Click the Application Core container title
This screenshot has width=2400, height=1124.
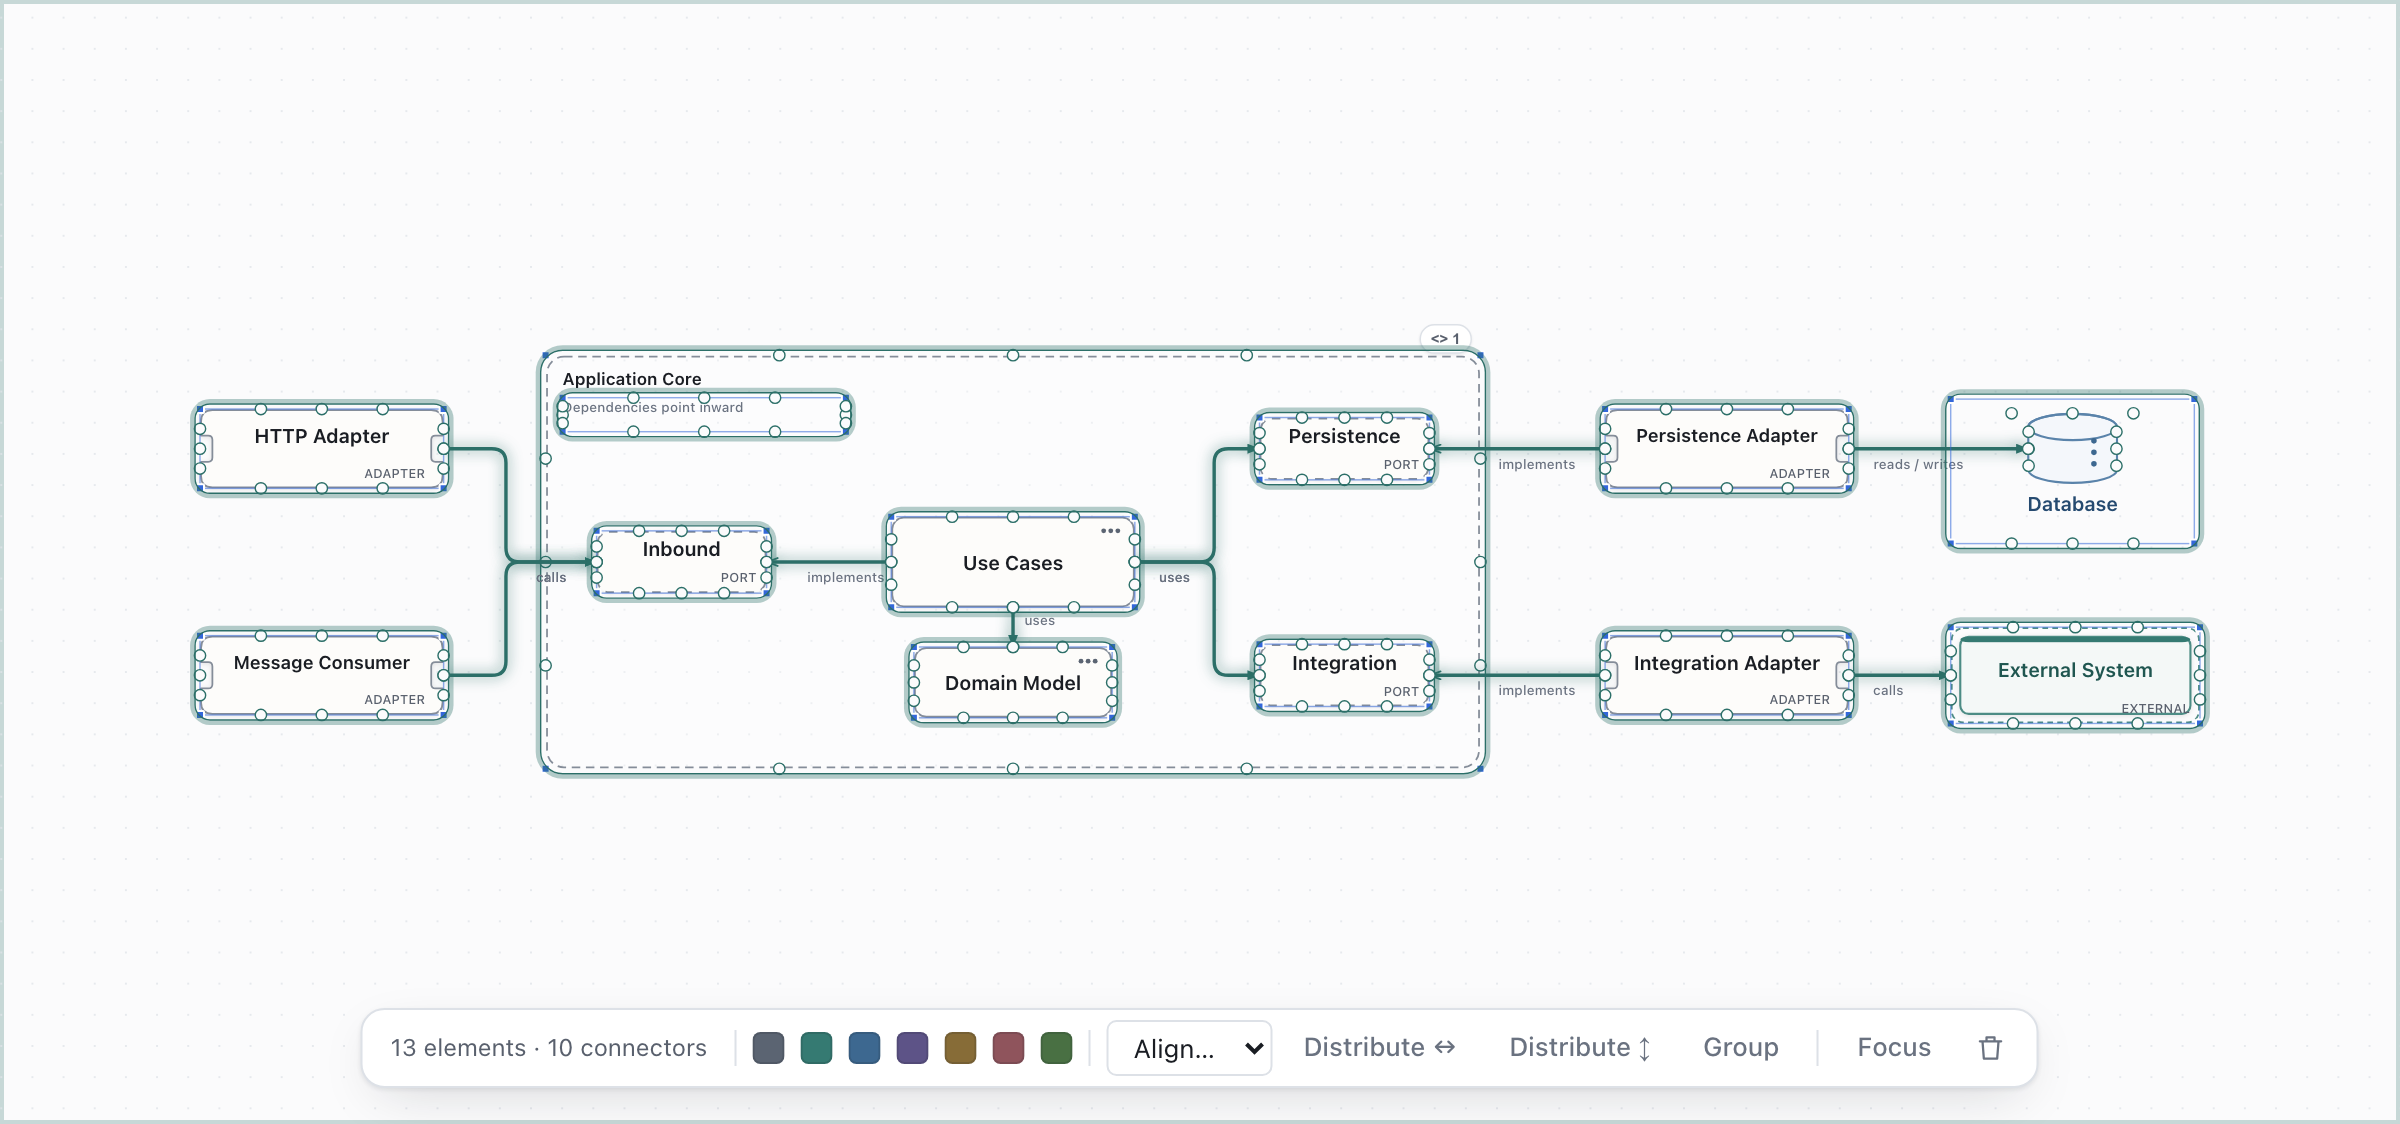[x=632, y=379]
